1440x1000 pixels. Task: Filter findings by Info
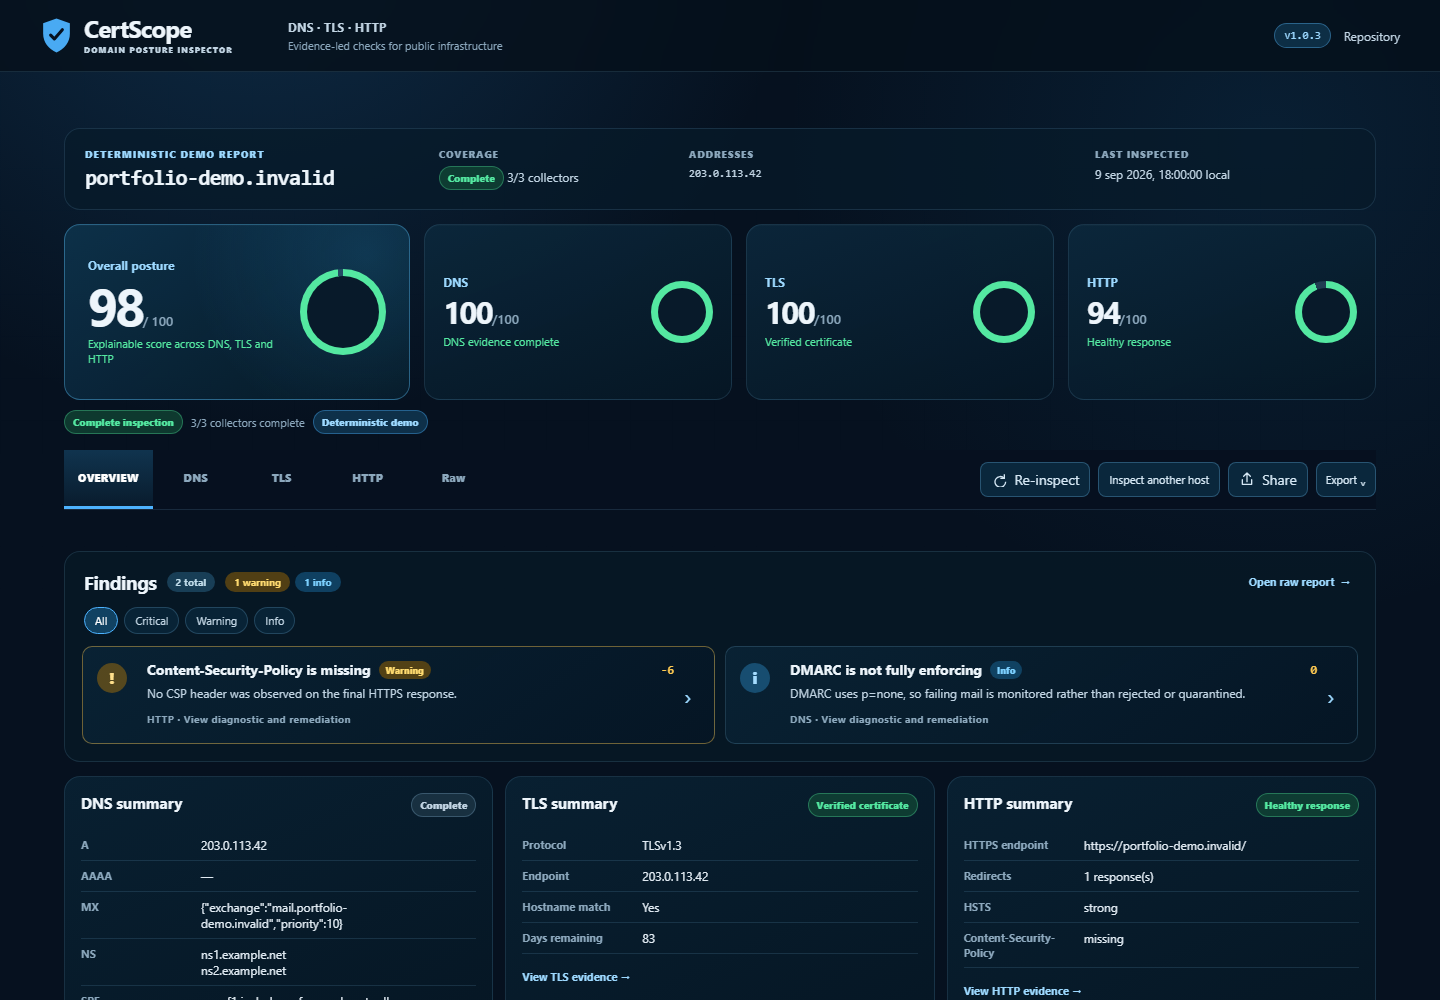pos(275,621)
